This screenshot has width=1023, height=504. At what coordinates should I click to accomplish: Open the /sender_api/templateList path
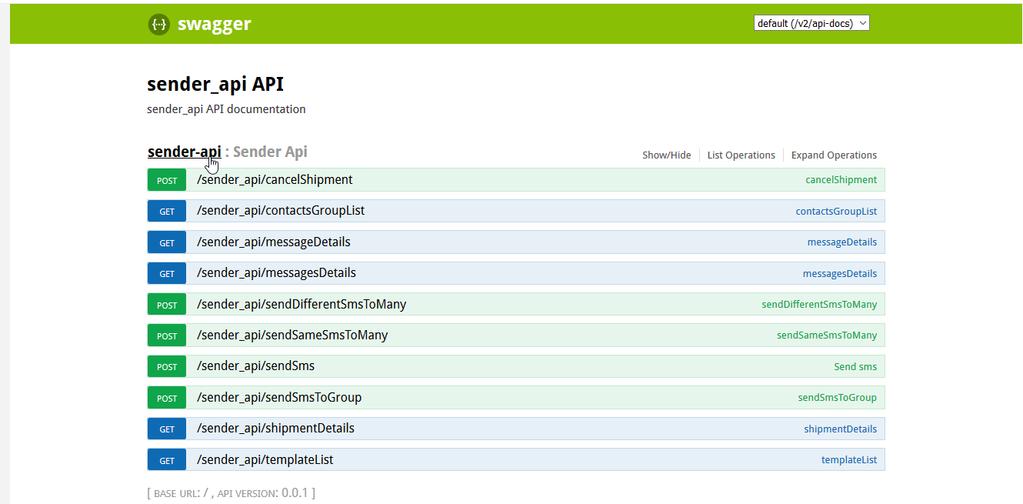point(265,460)
